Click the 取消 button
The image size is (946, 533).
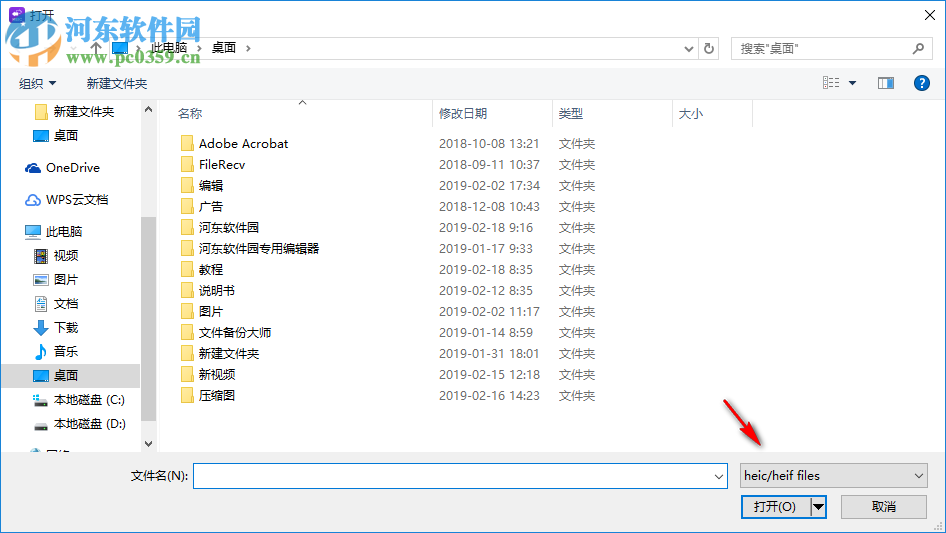click(884, 507)
